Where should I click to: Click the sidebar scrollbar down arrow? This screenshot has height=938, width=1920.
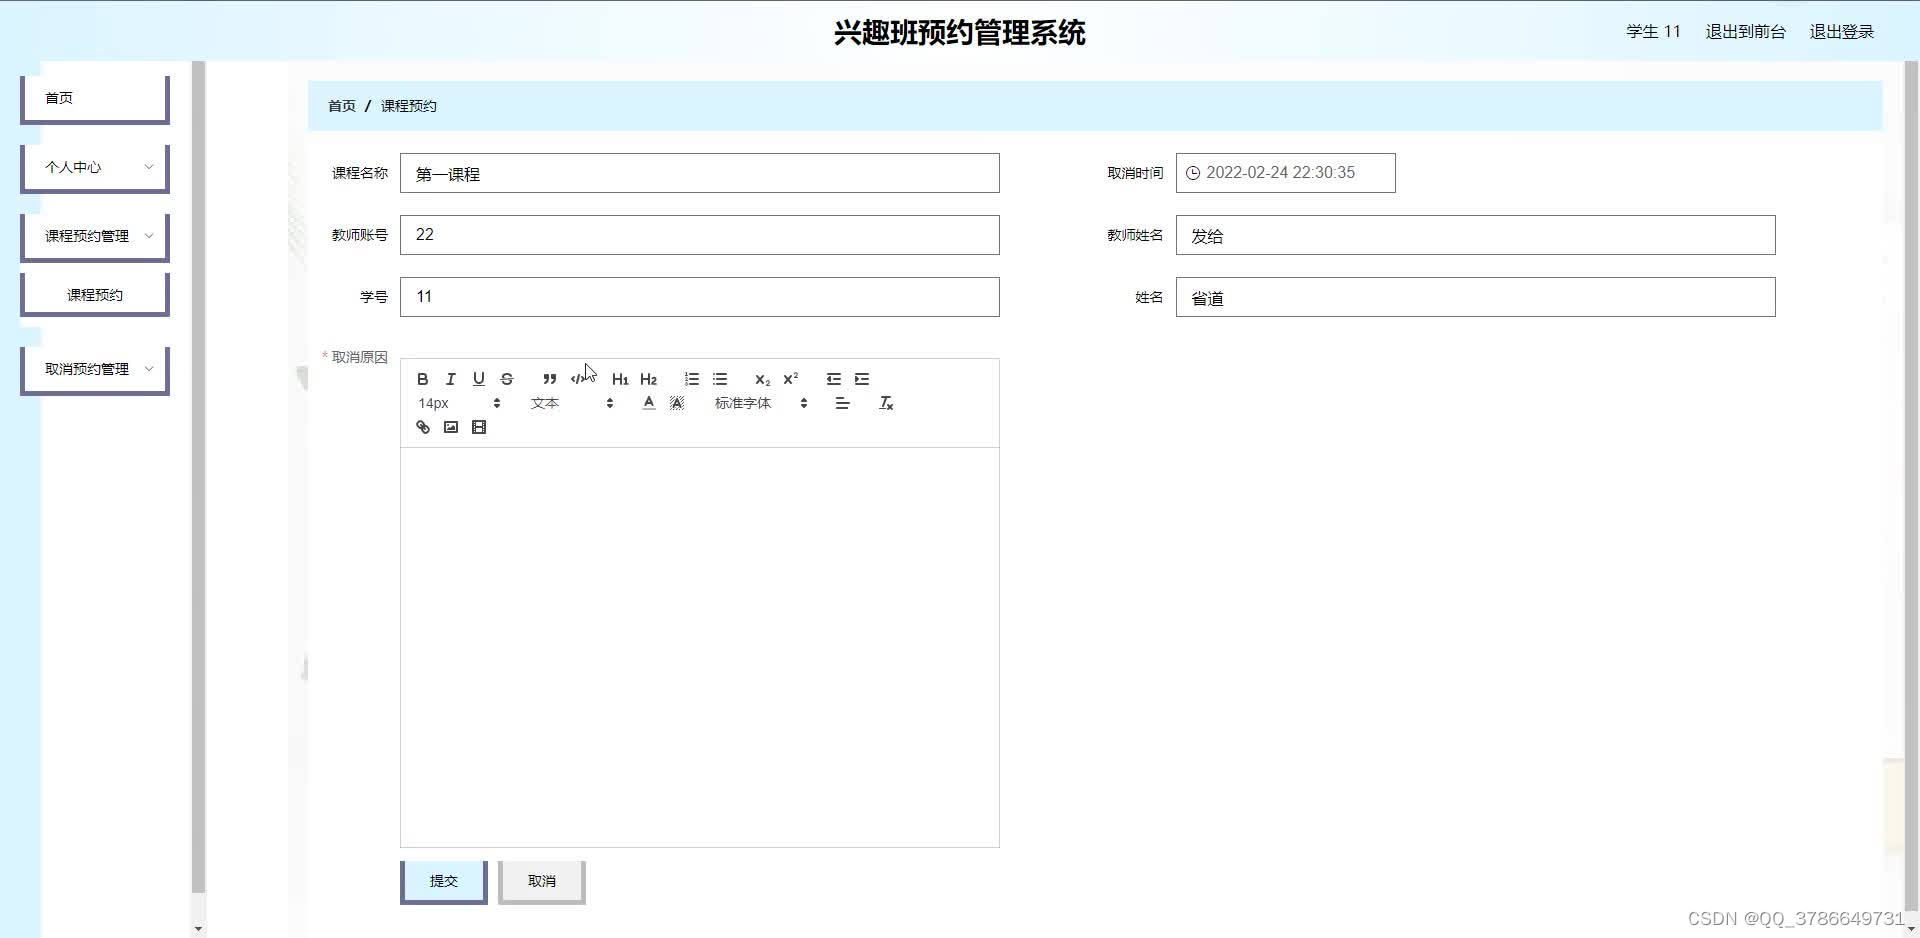pyautogui.click(x=198, y=929)
